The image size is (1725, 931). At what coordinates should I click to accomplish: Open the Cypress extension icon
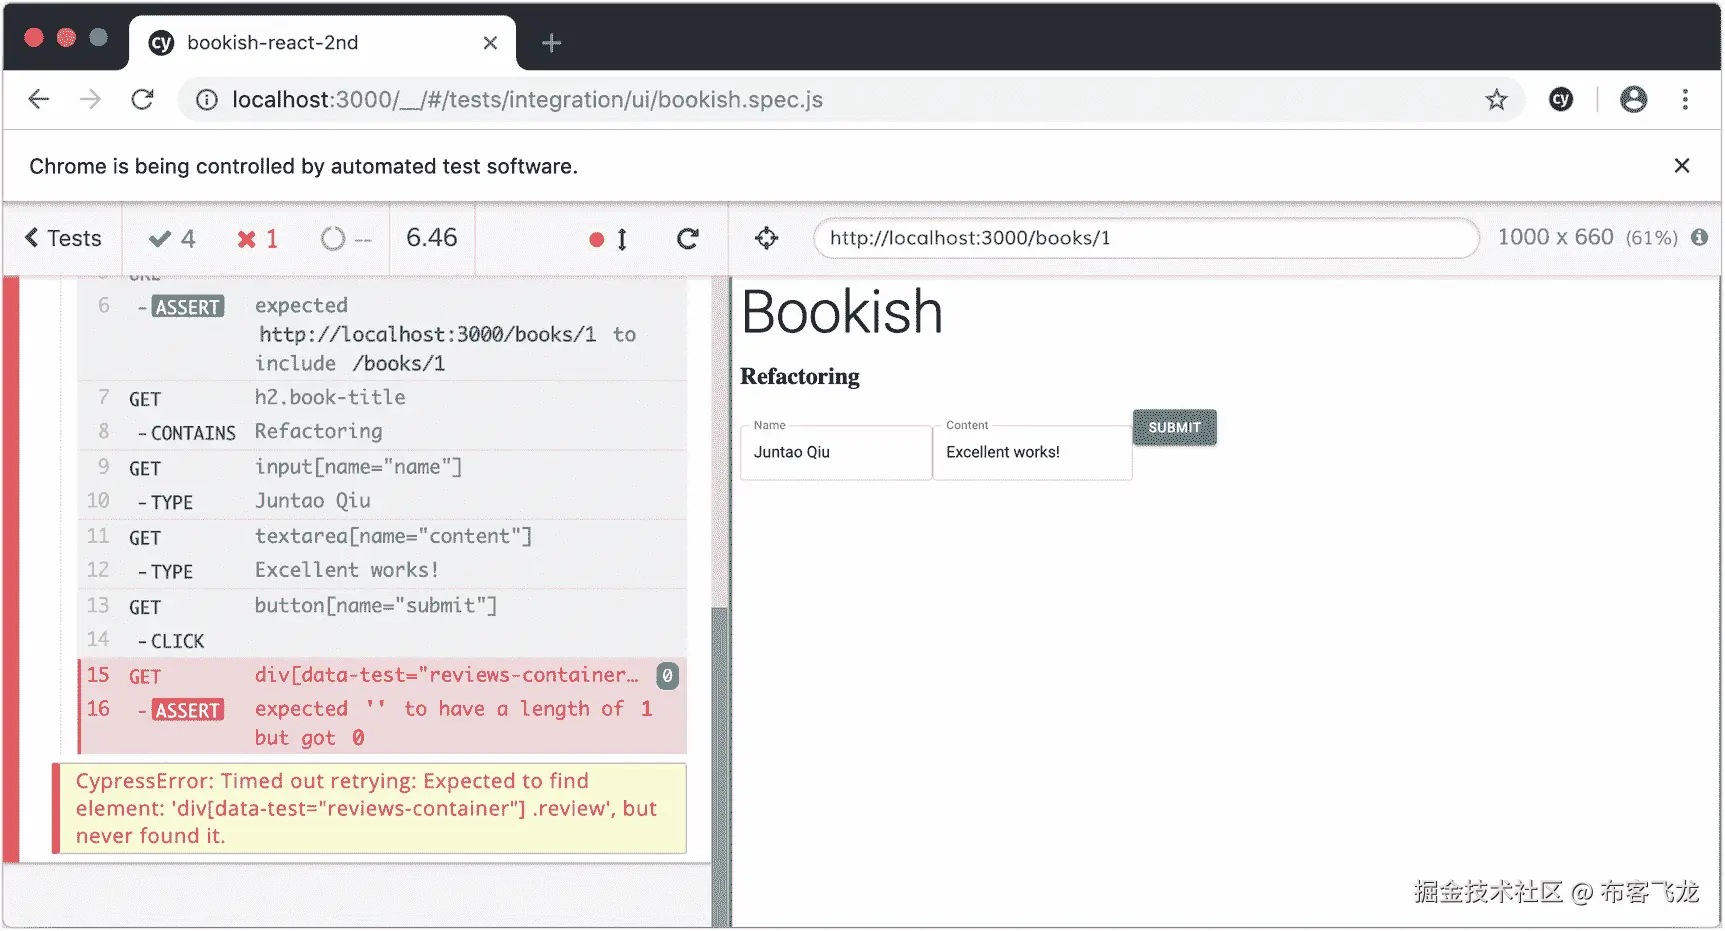pyautogui.click(x=1561, y=99)
